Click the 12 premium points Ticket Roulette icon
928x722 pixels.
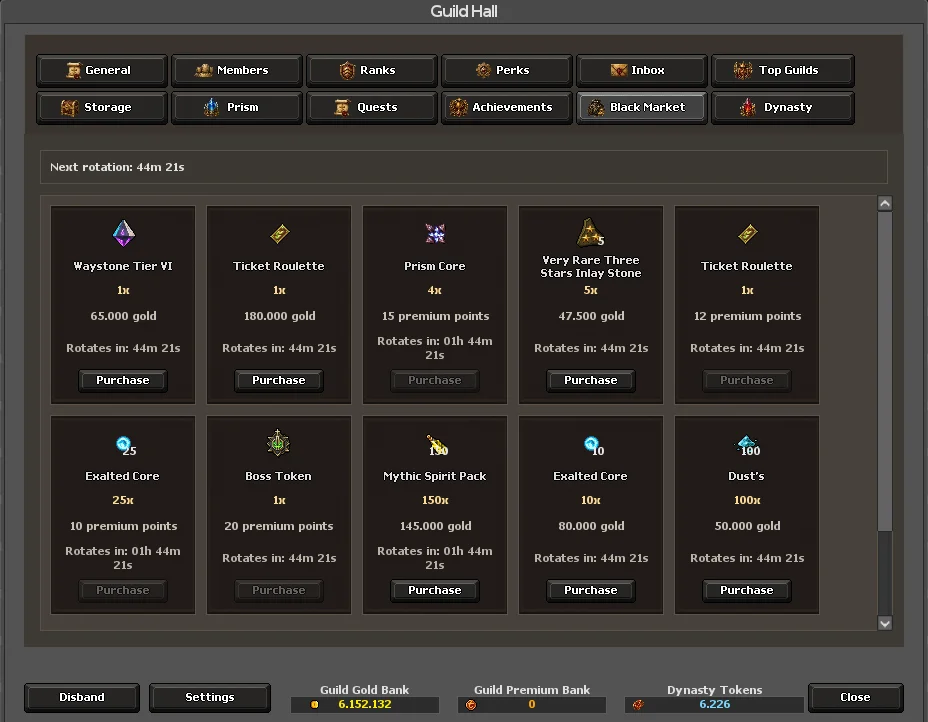(747, 234)
